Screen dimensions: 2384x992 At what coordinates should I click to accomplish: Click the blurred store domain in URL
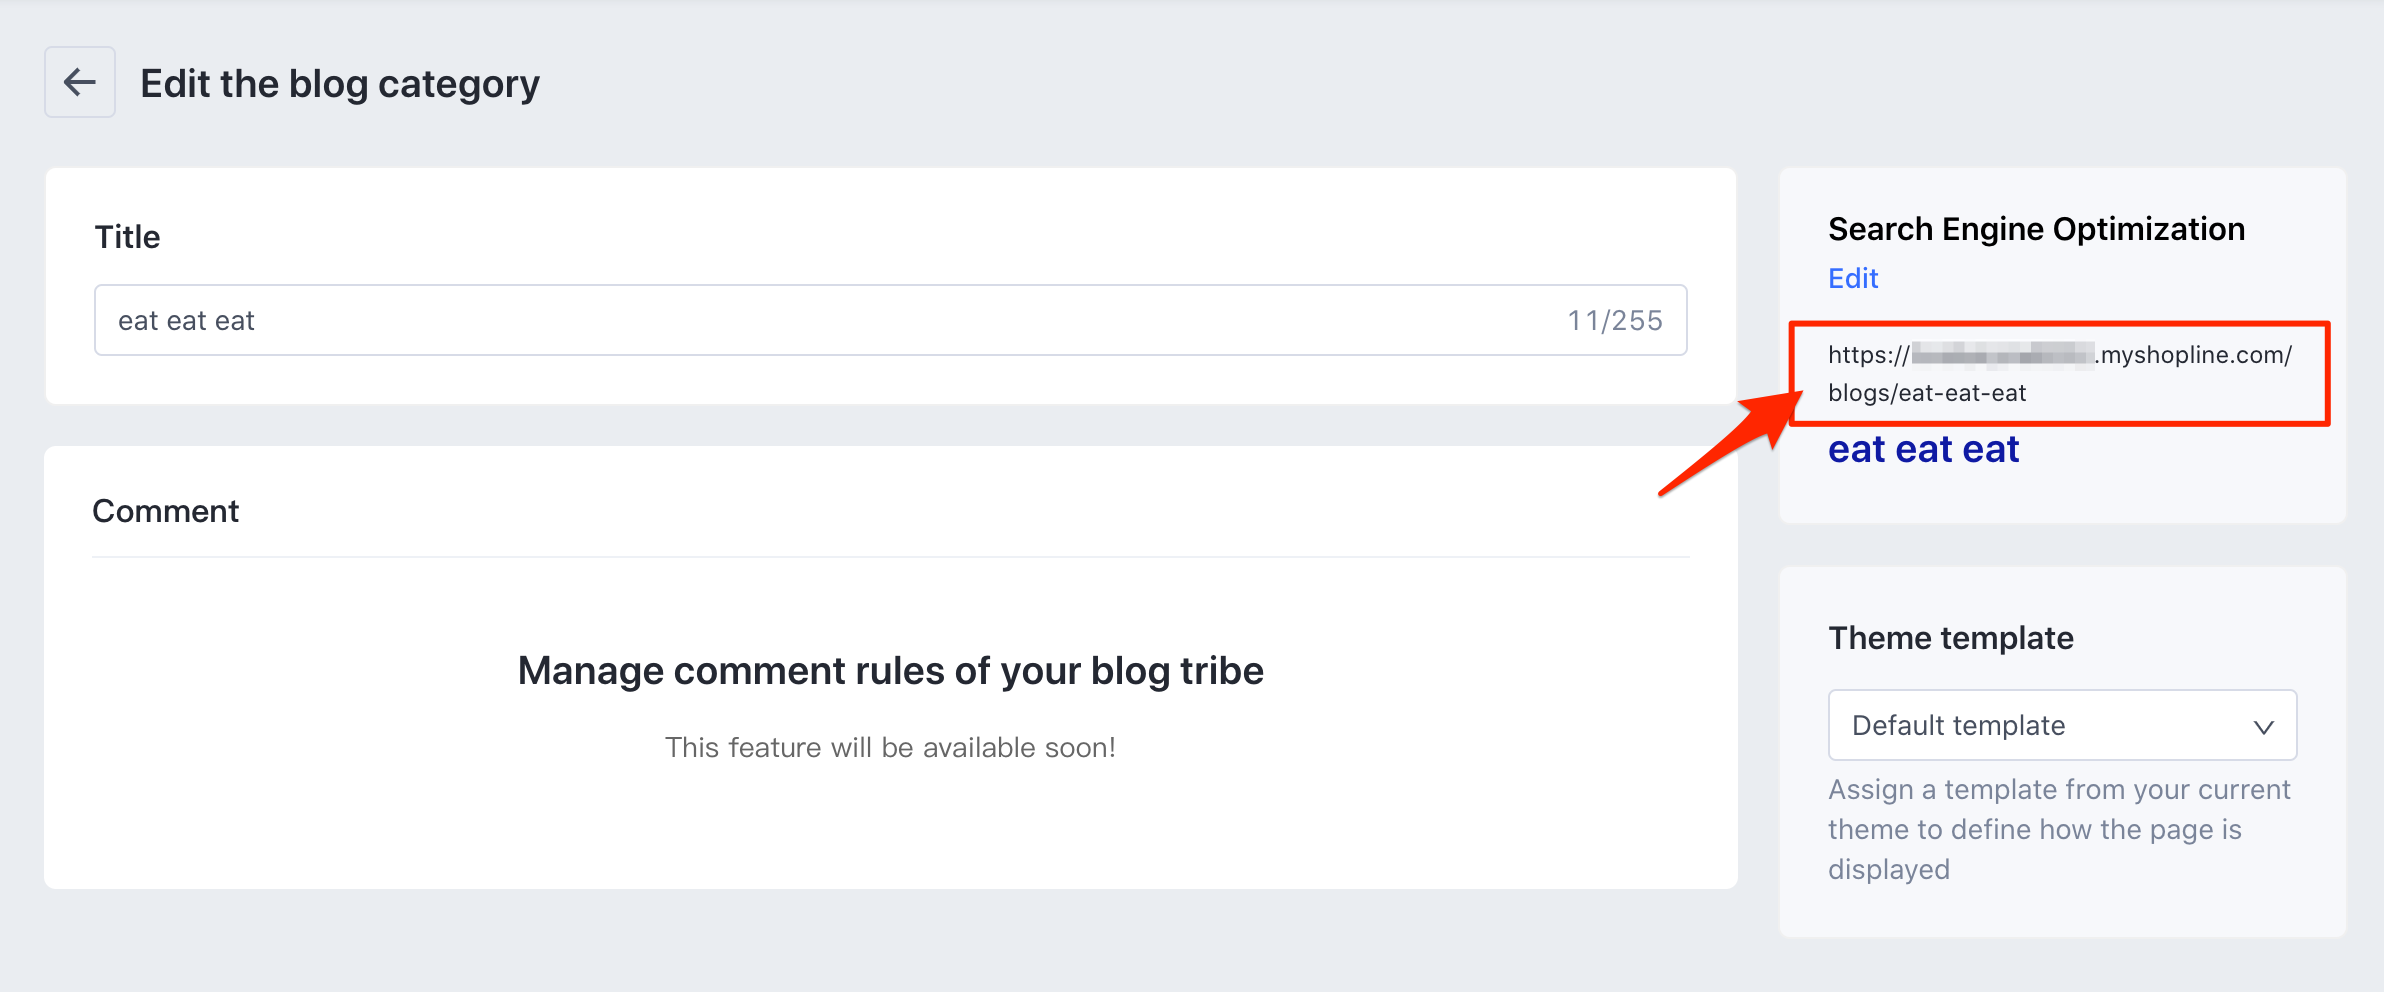(x=2002, y=355)
